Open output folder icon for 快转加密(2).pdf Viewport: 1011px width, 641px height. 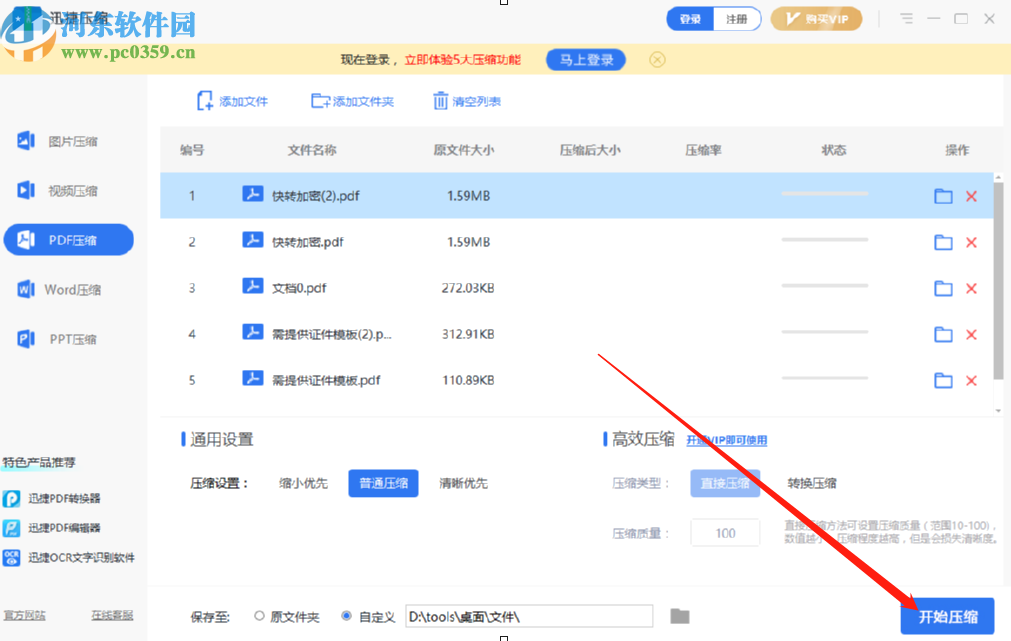tap(943, 196)
